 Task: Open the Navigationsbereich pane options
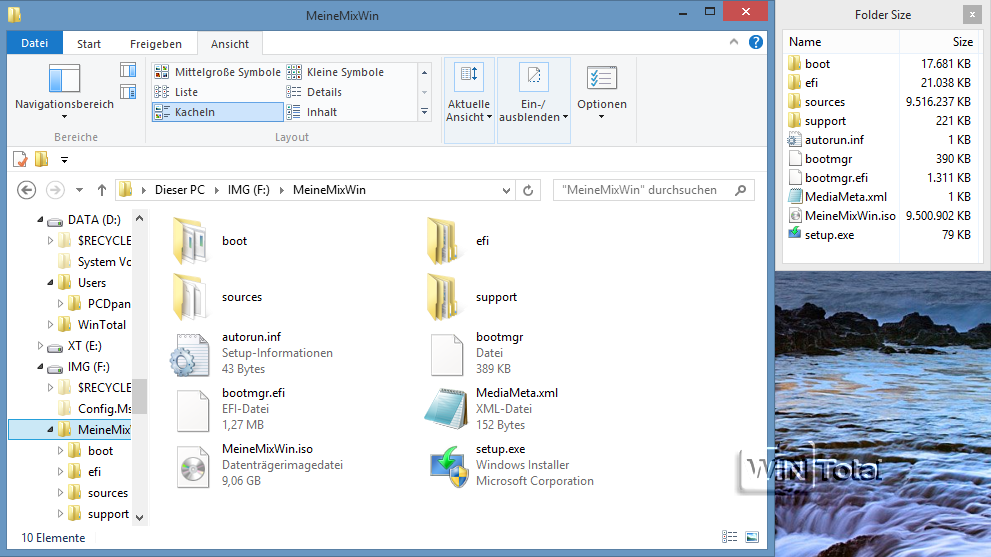[x=64, y=92]
